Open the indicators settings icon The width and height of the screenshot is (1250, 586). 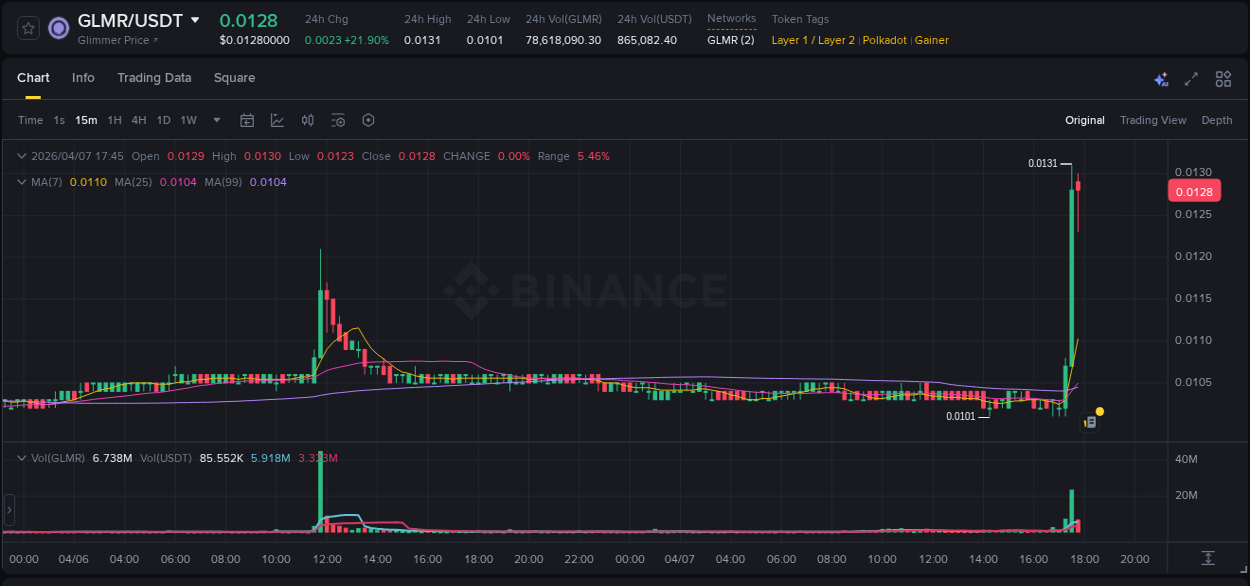point(337,120)
